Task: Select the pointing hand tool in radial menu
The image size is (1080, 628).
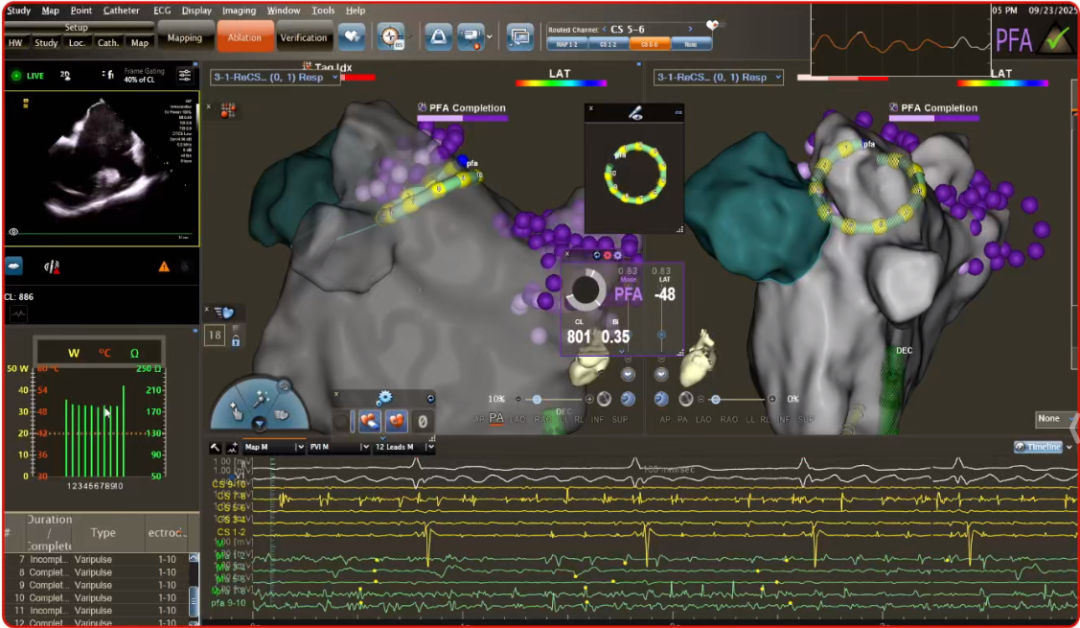Action: pos(235,411)
